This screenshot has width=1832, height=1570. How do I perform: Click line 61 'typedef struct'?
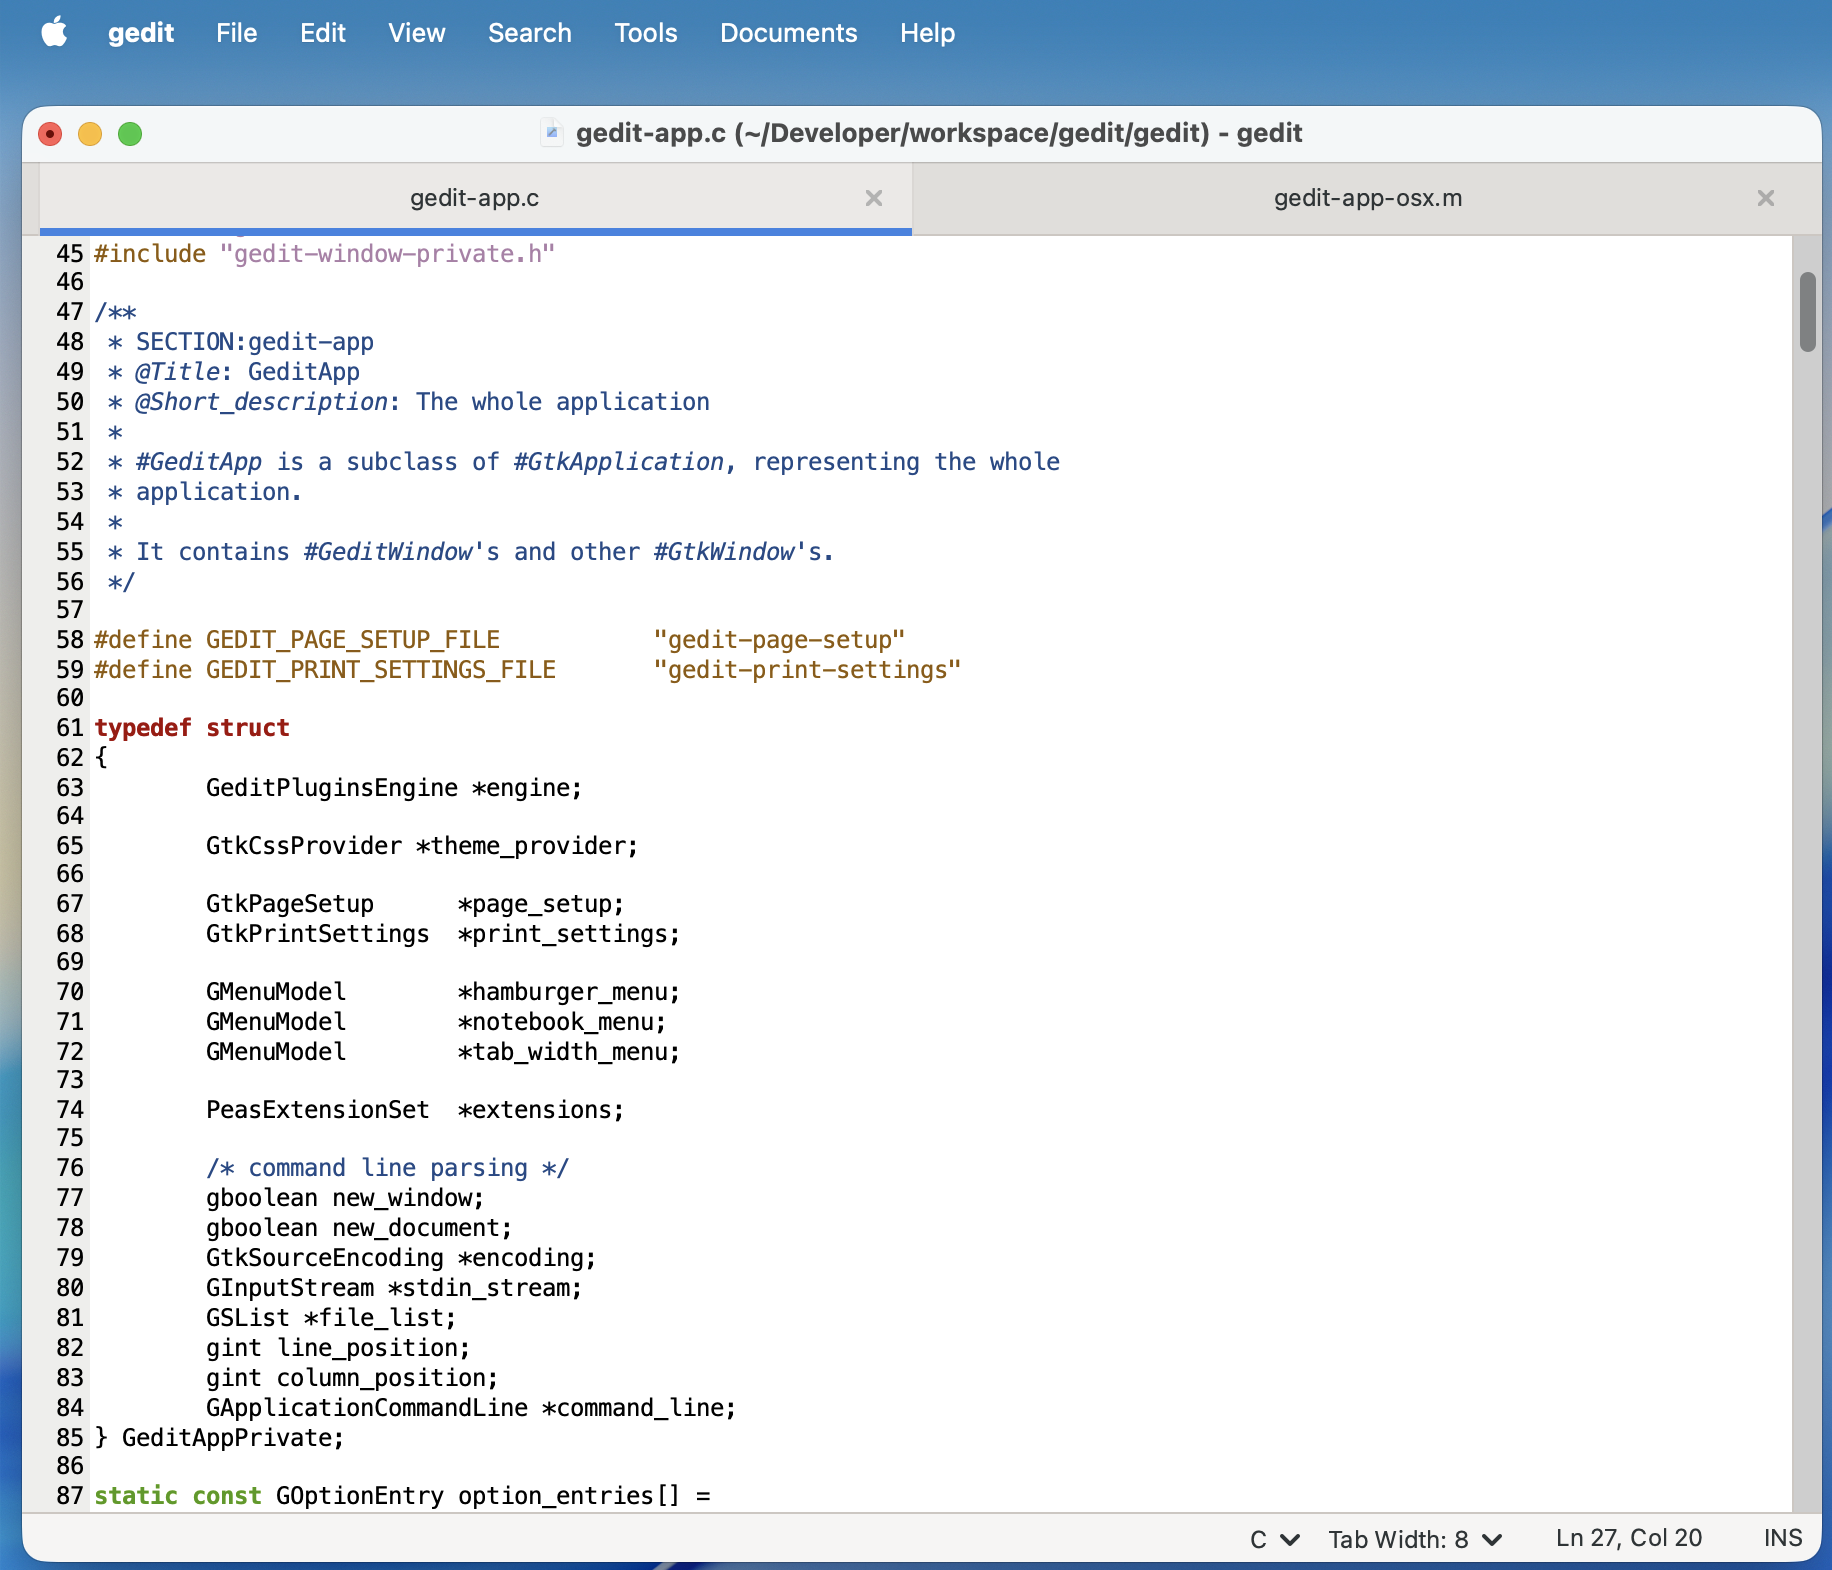[192, 728]
